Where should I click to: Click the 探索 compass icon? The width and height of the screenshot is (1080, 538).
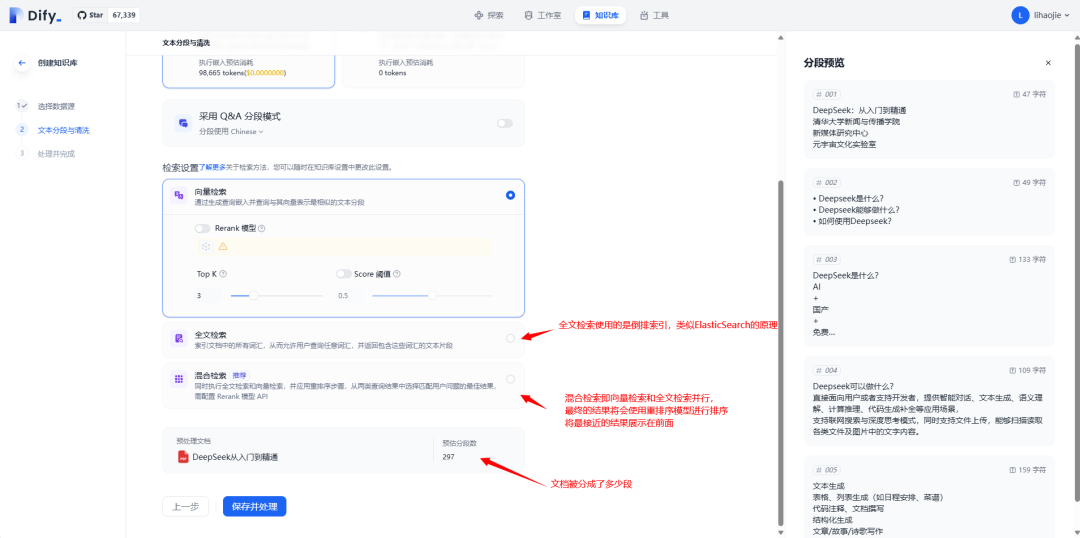pos(479,15)
